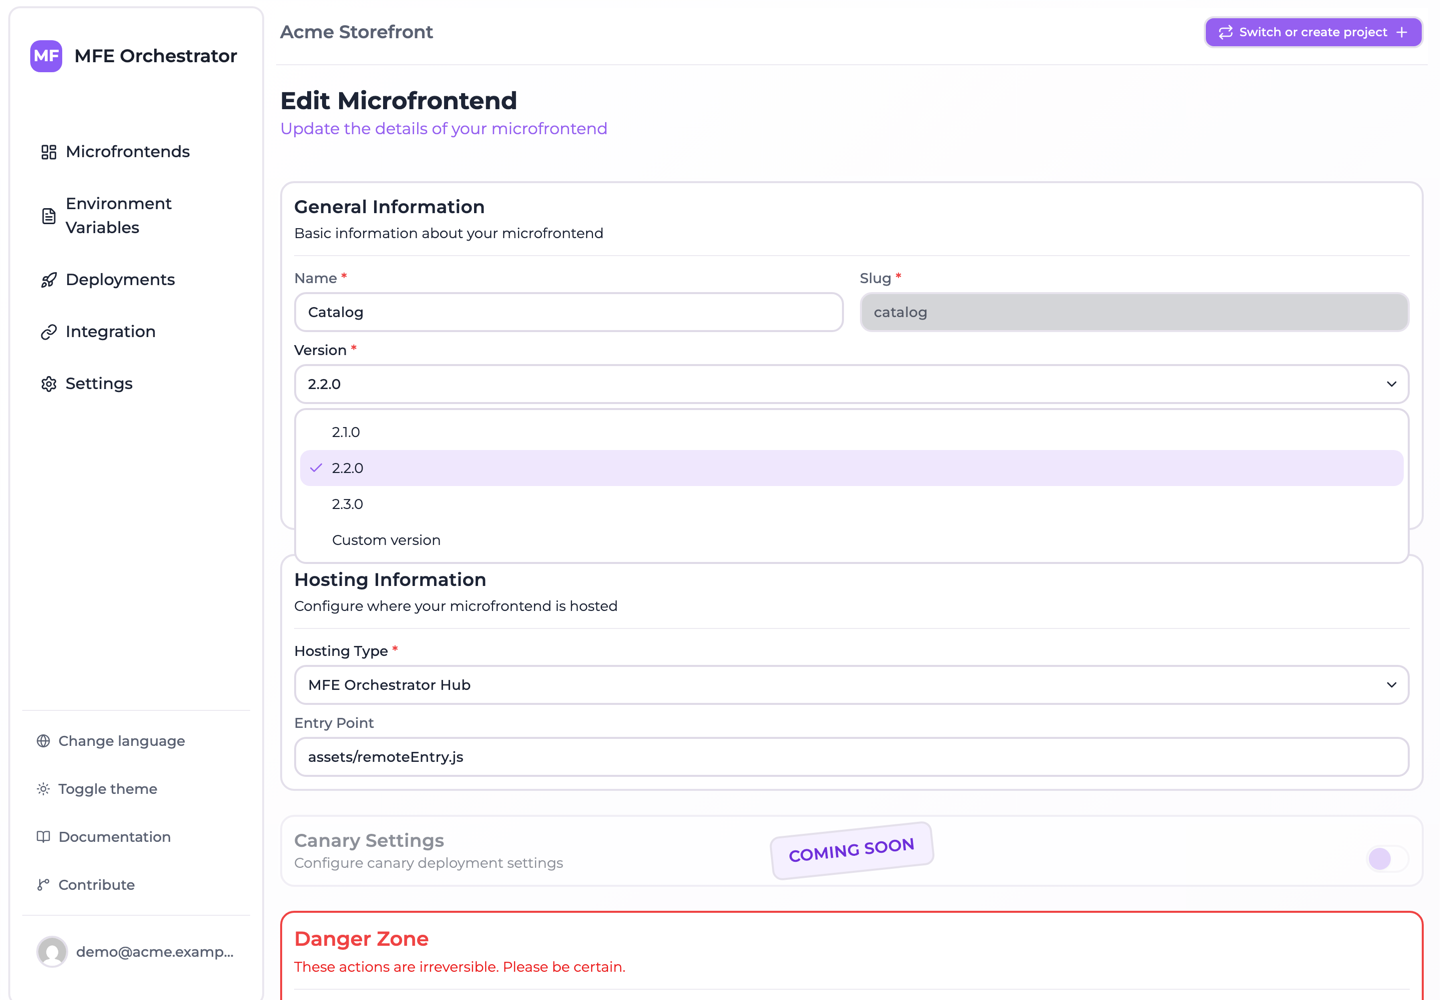1440x1000 pixels.
Task: Click 'Update the details of your microfrontend' text
Action: (x=443, y=129)
